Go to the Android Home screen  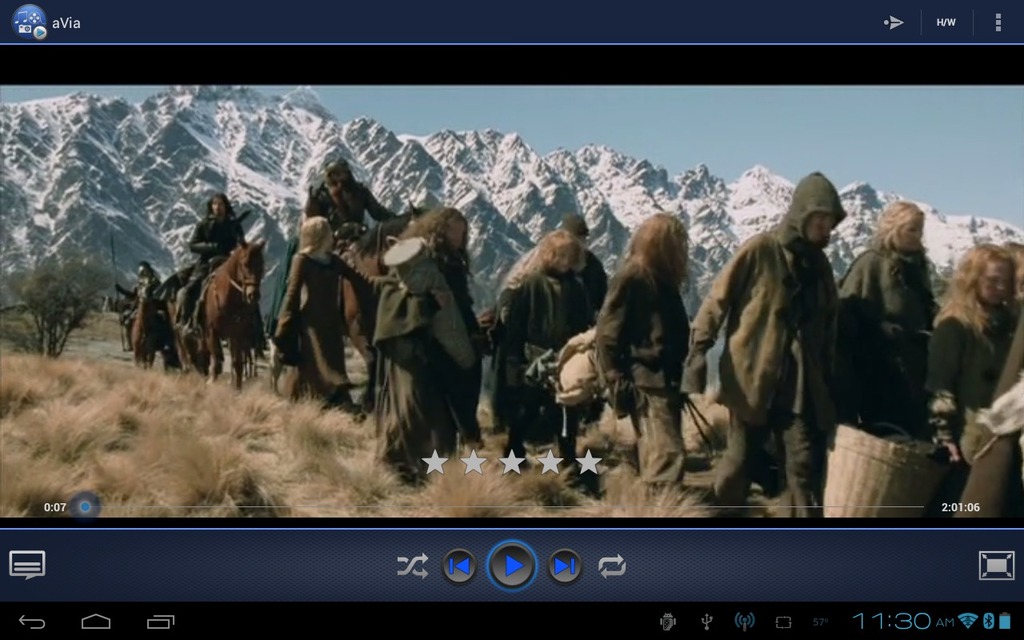pyautogui.click(x=96, y=622)
